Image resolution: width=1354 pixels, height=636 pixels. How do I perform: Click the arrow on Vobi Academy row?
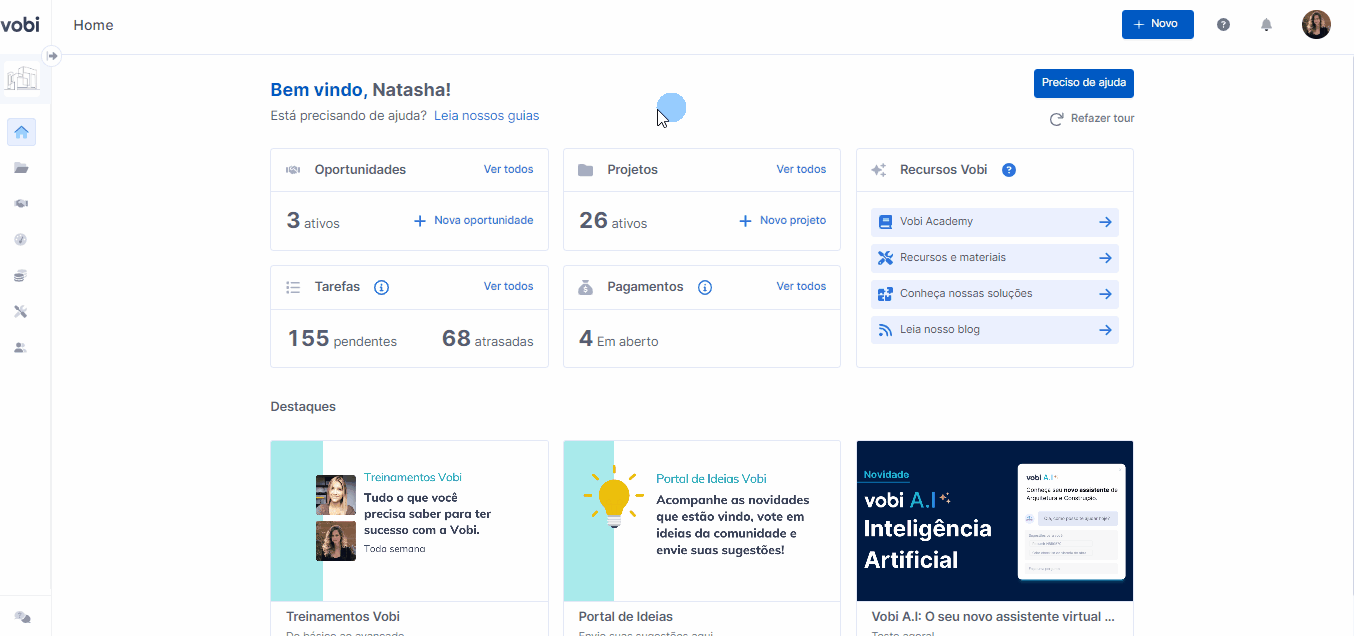[1105, 222]
